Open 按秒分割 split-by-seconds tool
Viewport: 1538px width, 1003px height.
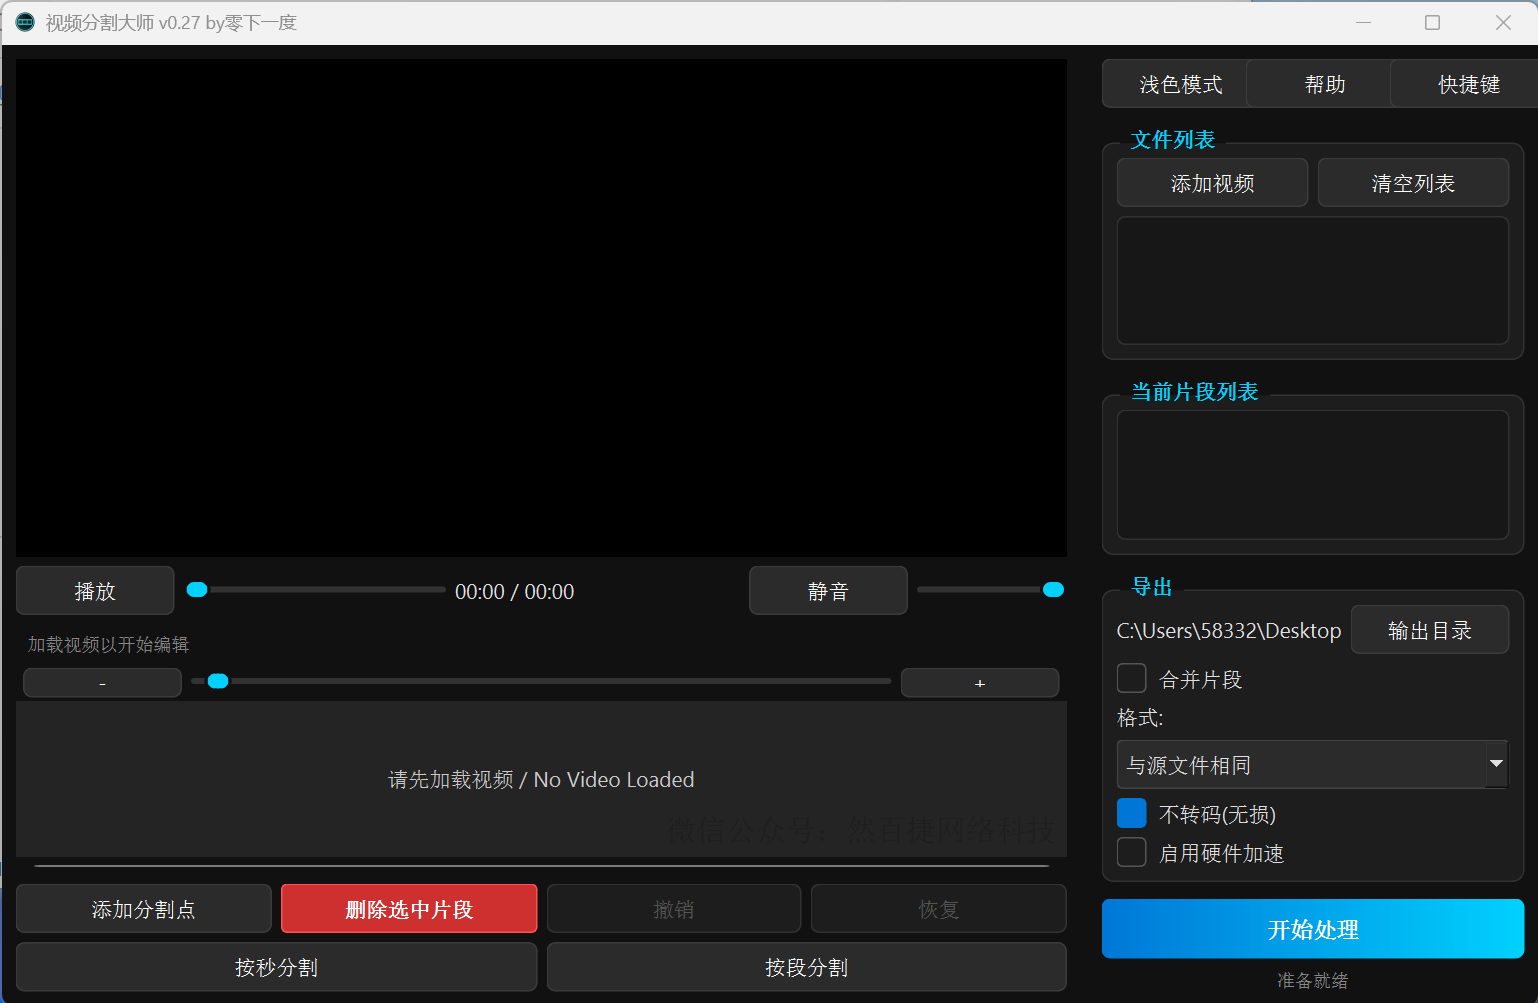(x=276, y=967)
